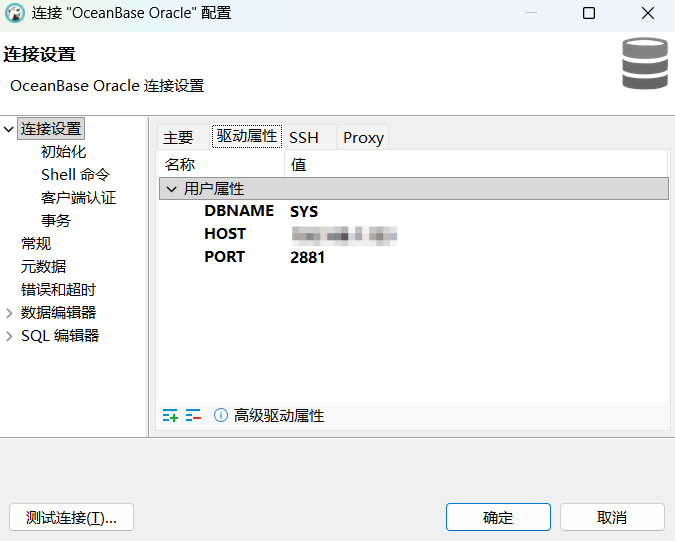Collapse the 用户属性 group
The height and width of the screenshot is (541, 675).
171,189
